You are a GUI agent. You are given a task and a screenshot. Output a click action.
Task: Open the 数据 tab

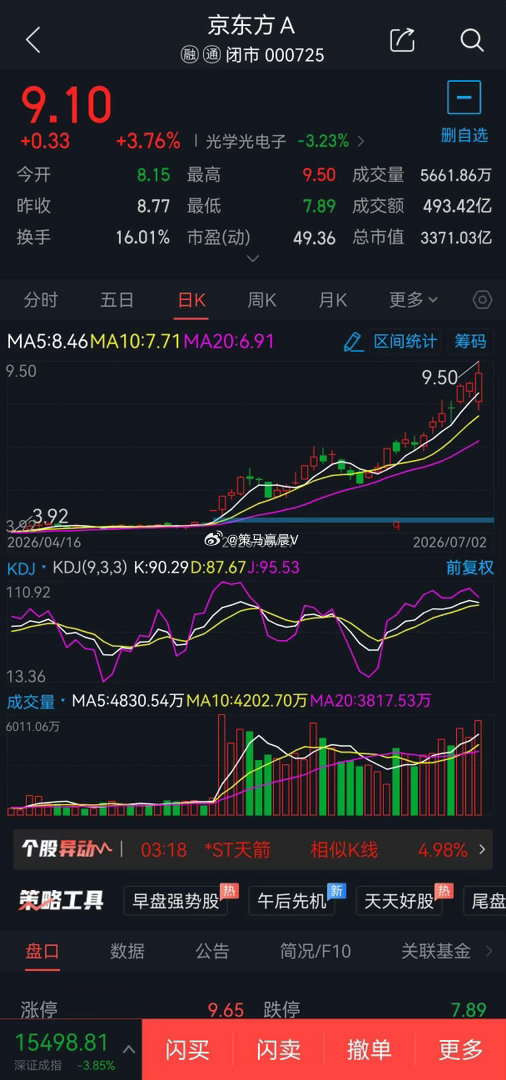[x=127, y=951]
